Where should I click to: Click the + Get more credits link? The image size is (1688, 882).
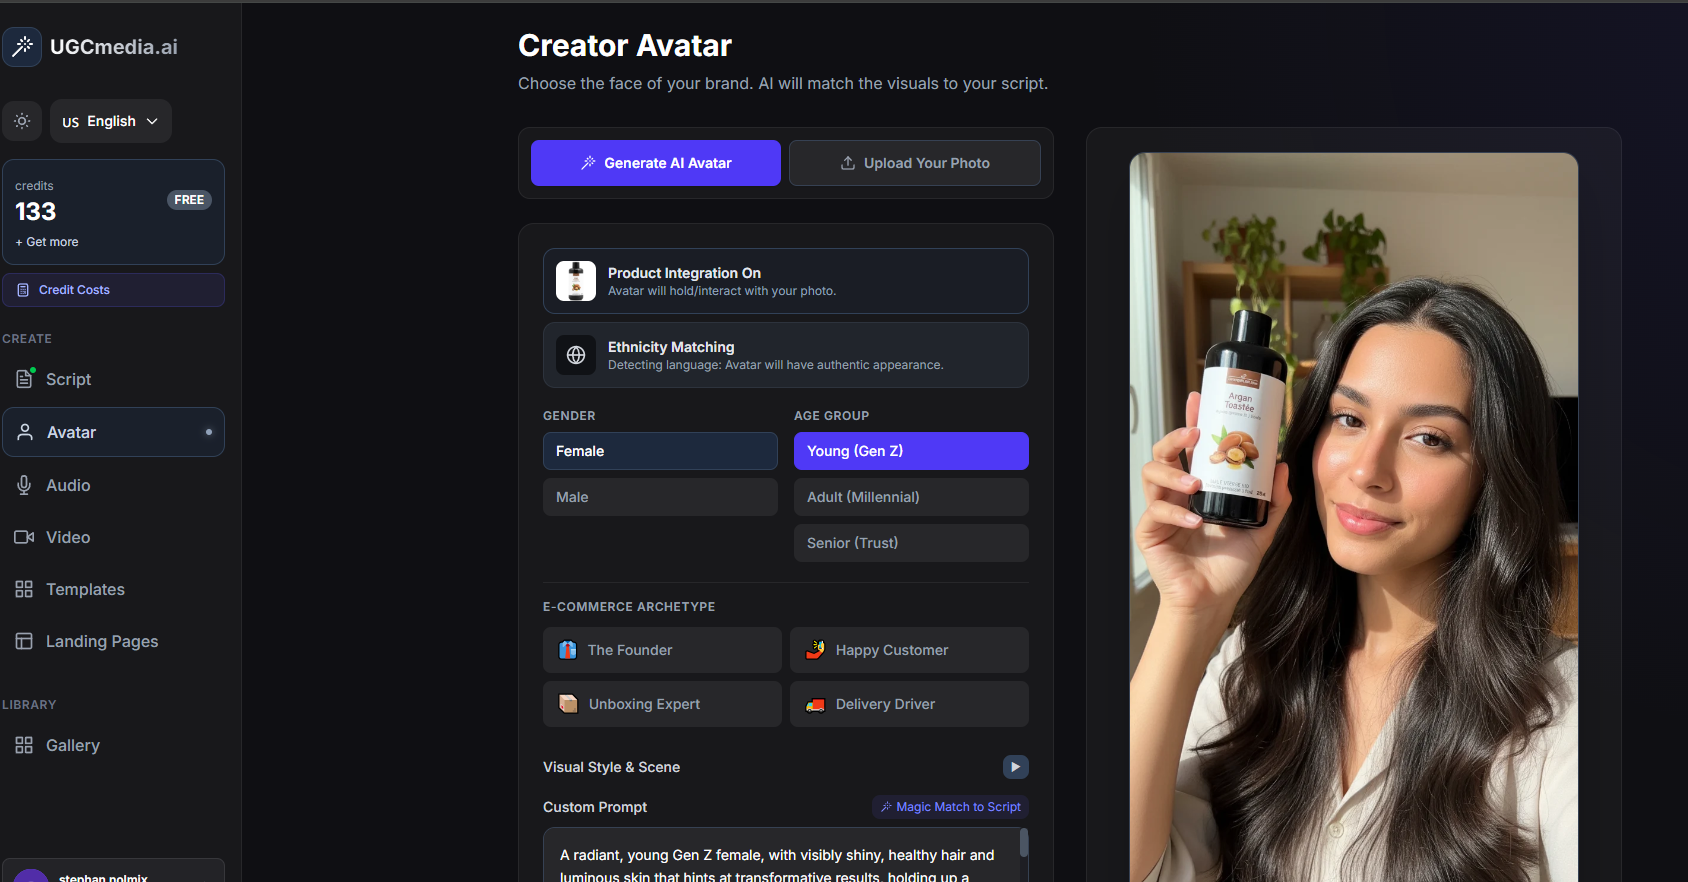click(47, 242)
